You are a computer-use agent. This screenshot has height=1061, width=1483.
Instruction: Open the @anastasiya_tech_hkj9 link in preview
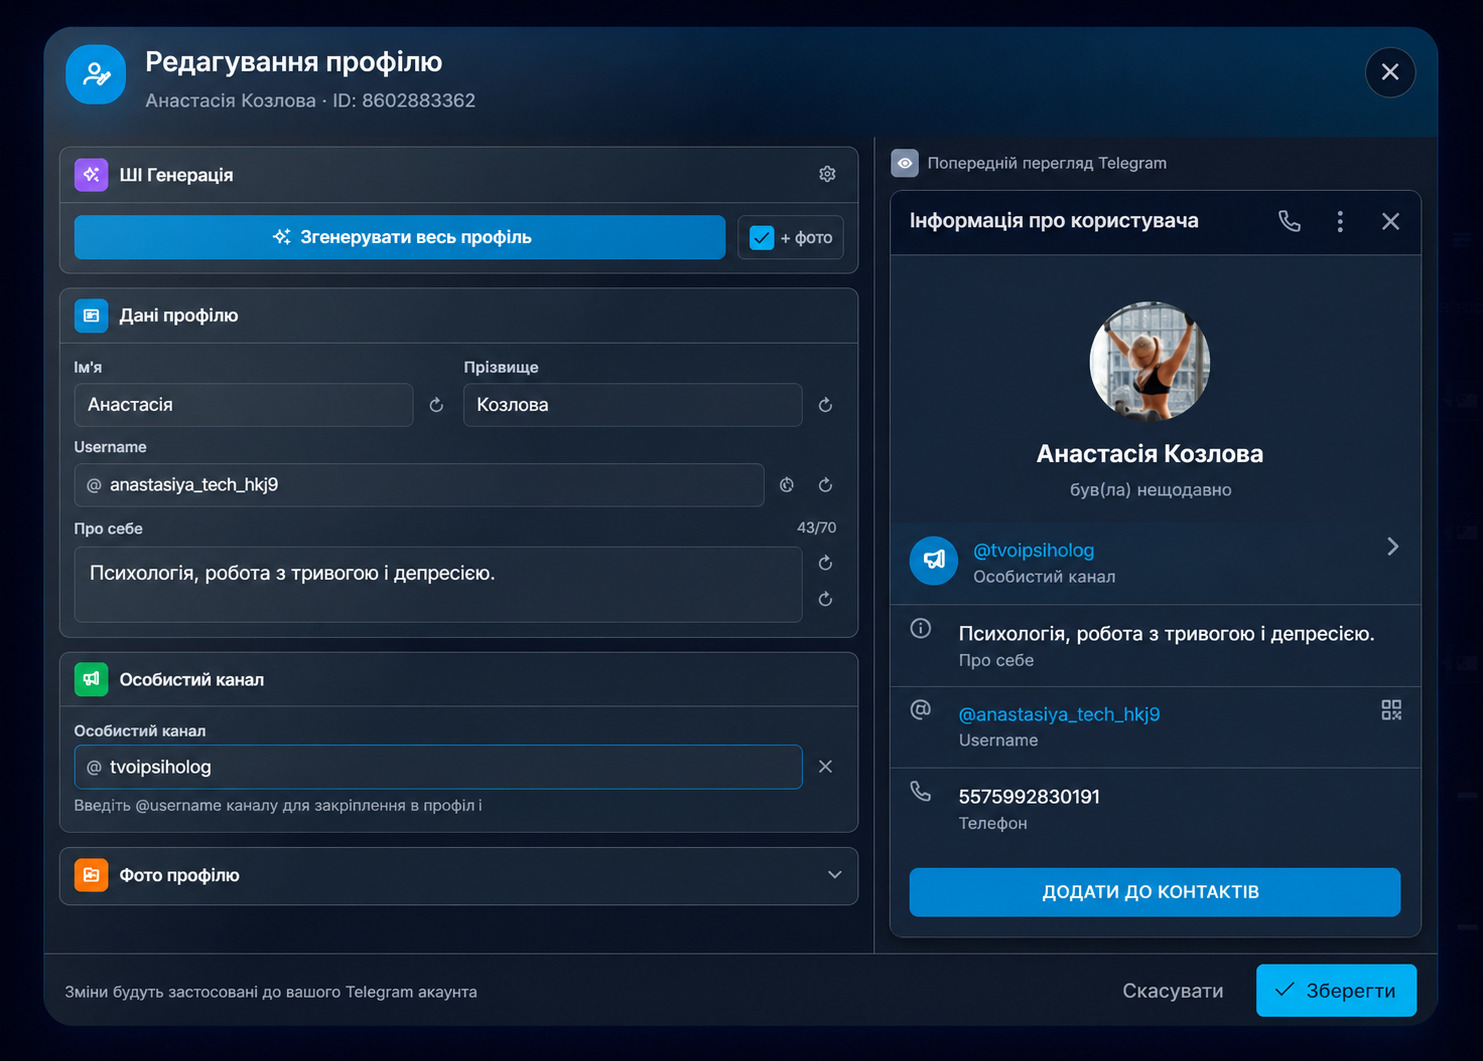coord(1059,714)
